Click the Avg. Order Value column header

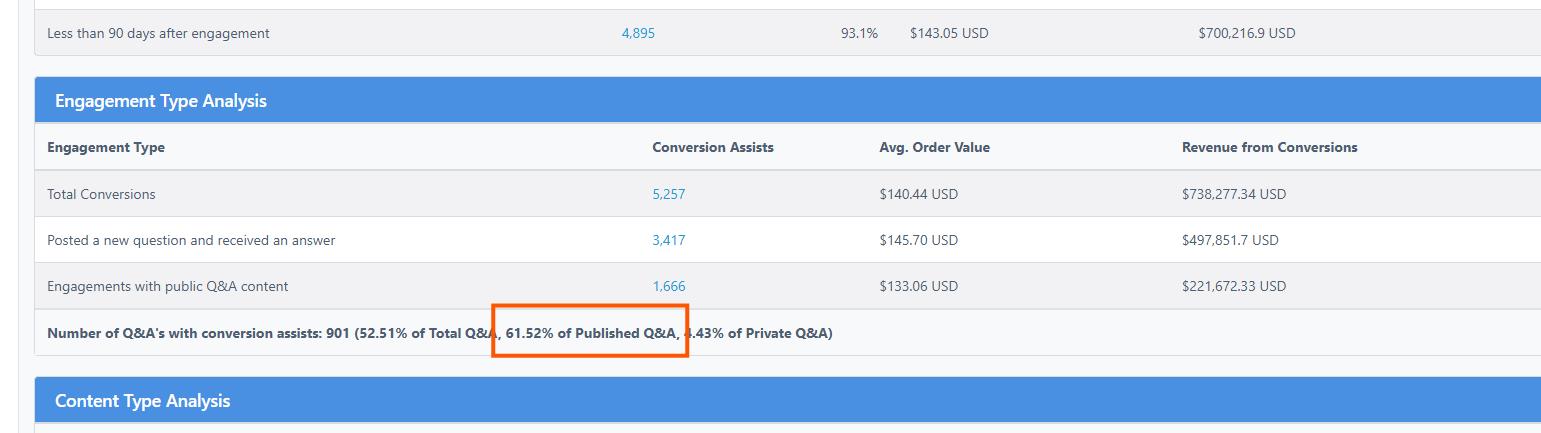pos(934,147)
